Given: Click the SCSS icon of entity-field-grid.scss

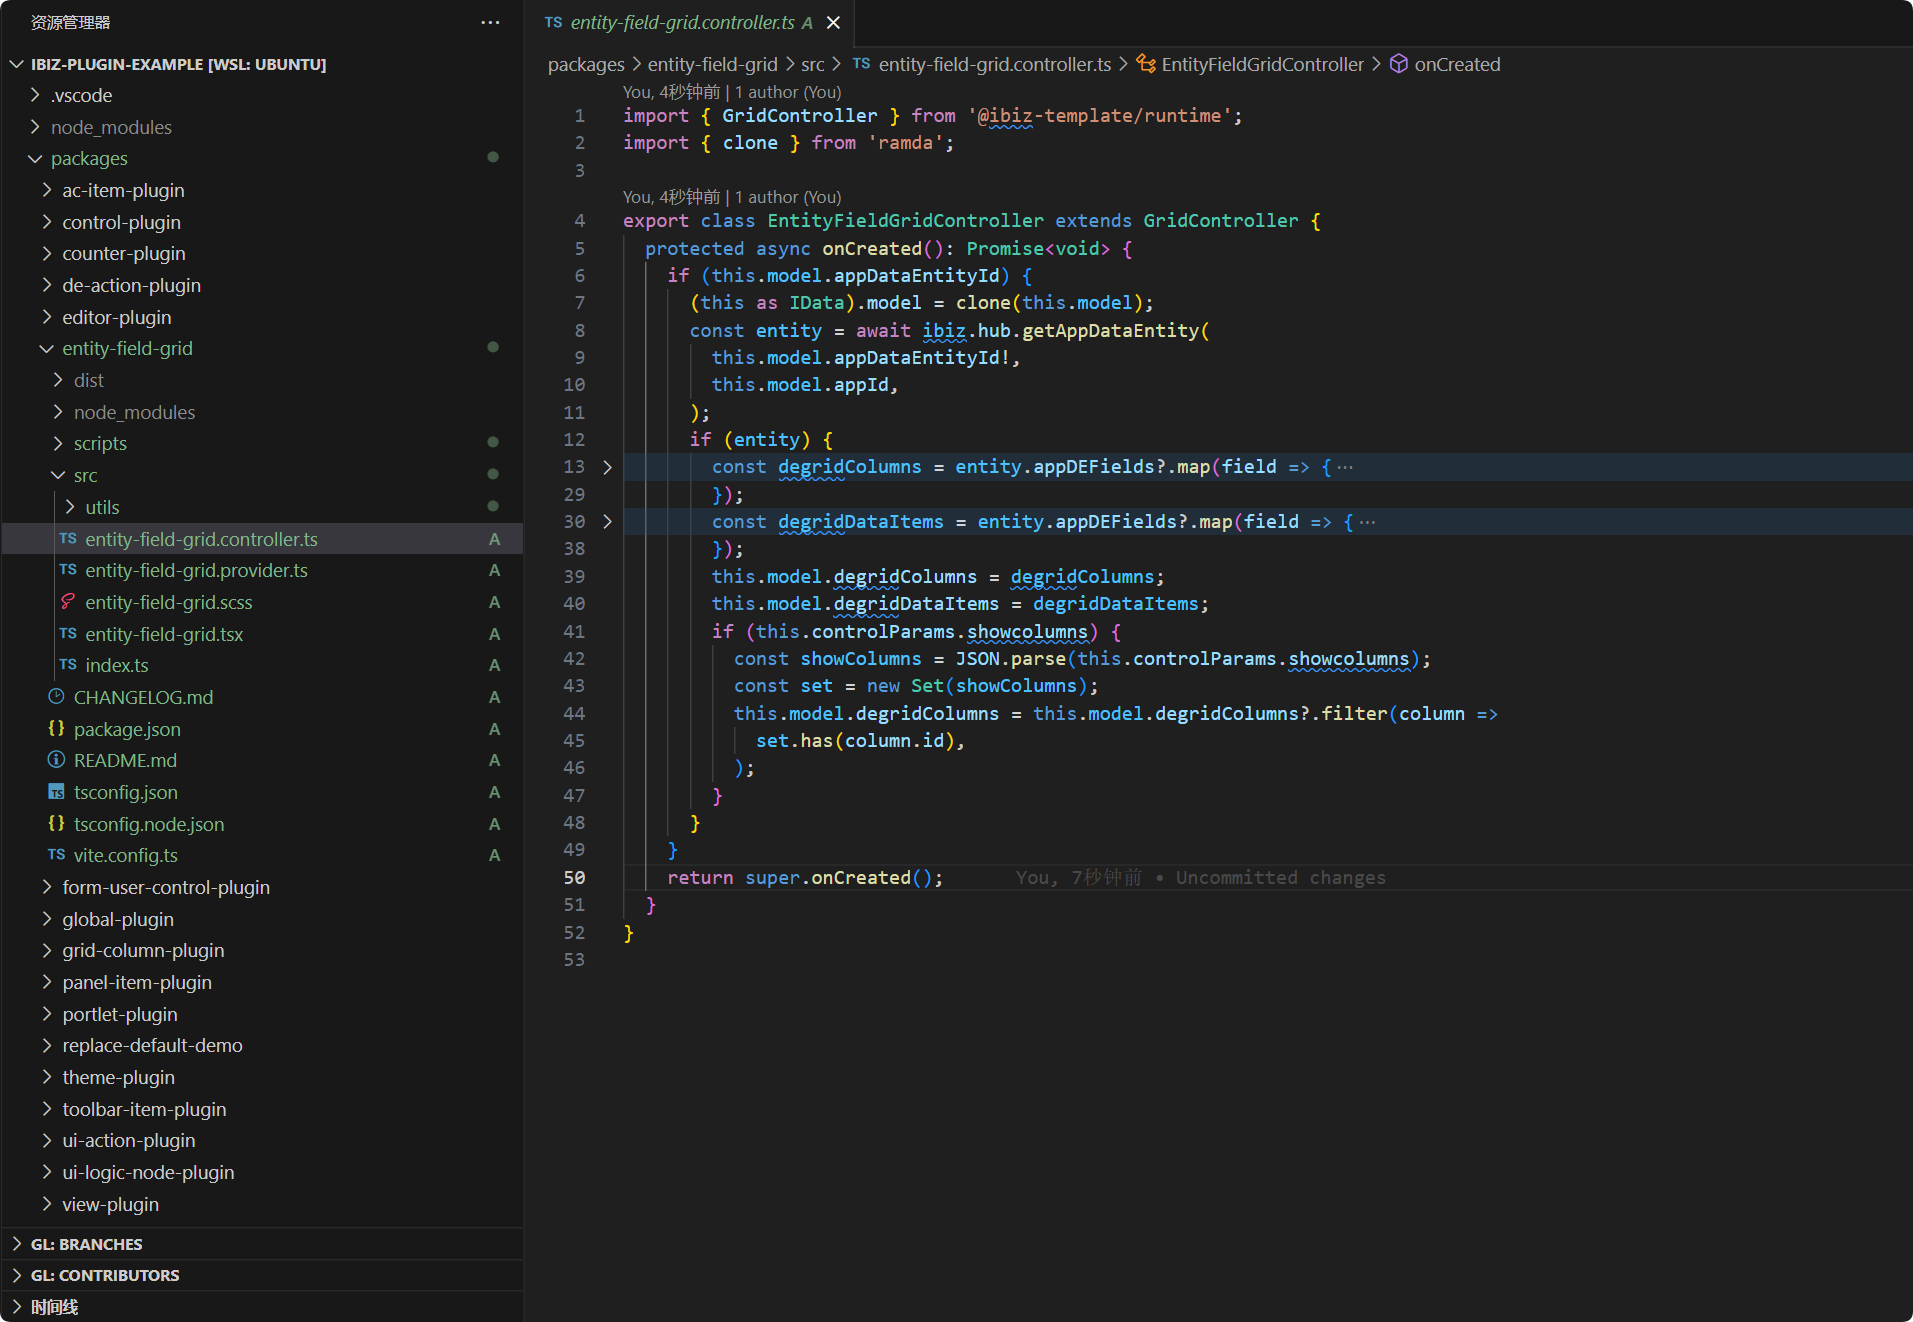Looking at the screenshot, I should coord(67,602).
